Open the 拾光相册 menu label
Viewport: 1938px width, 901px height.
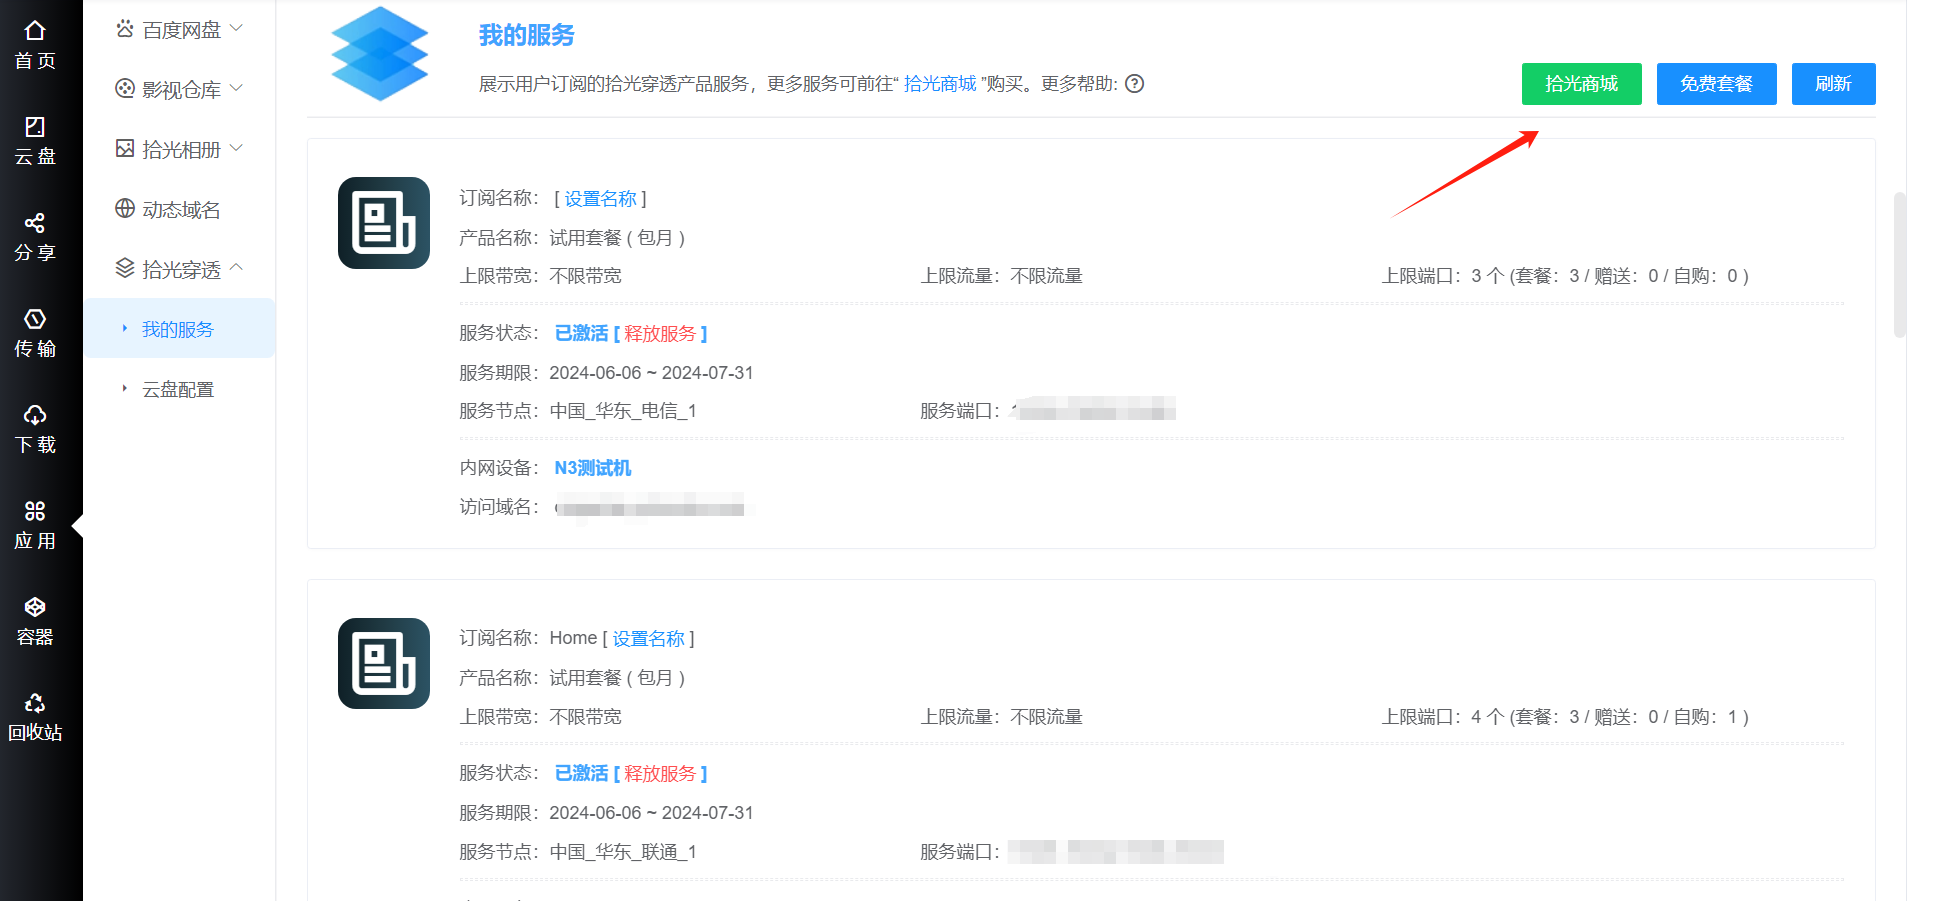181,150
